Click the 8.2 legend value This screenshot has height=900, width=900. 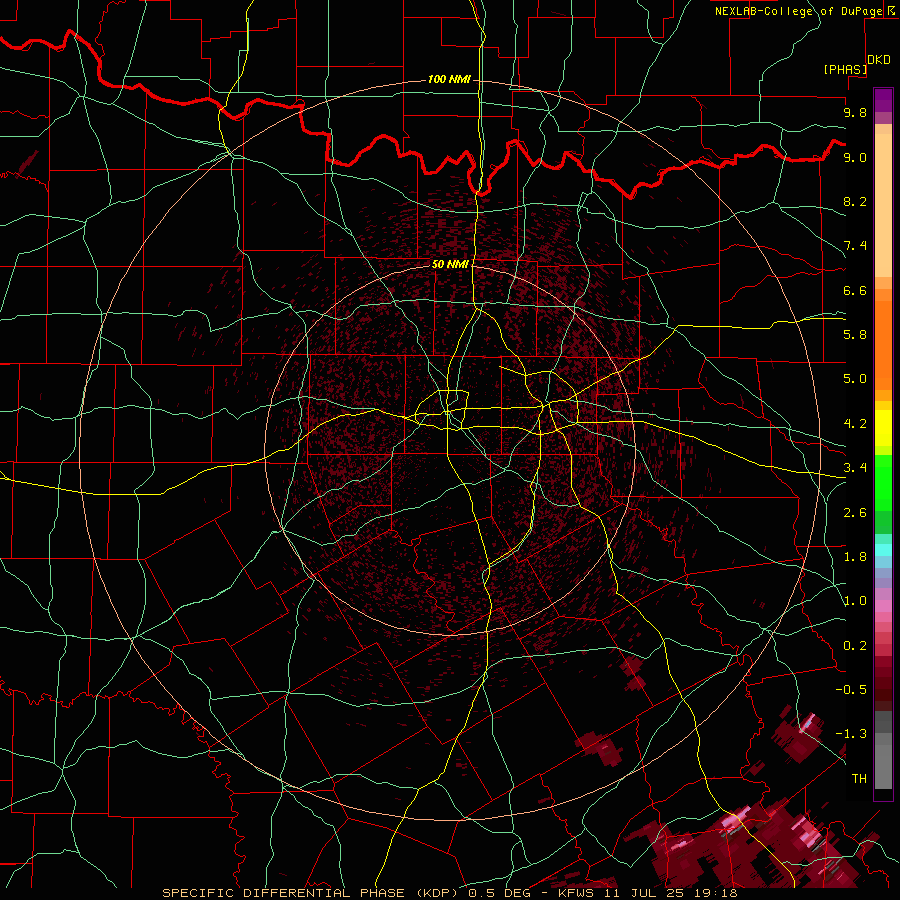click(855, 201)
